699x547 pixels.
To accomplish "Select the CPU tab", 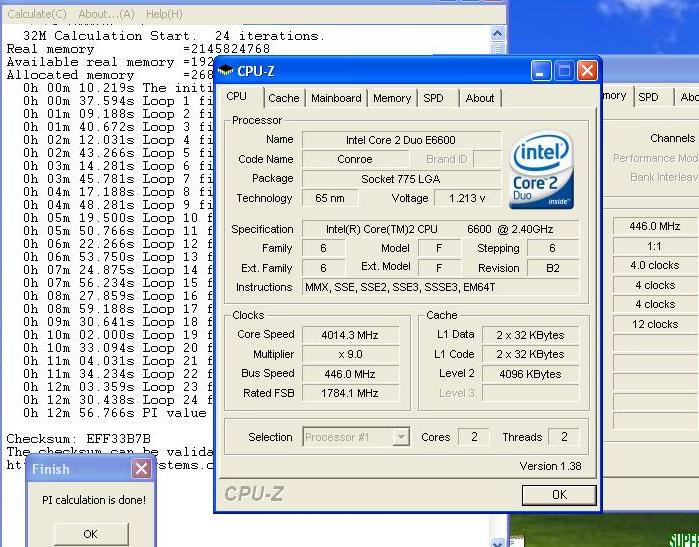I will coord(236,96).
